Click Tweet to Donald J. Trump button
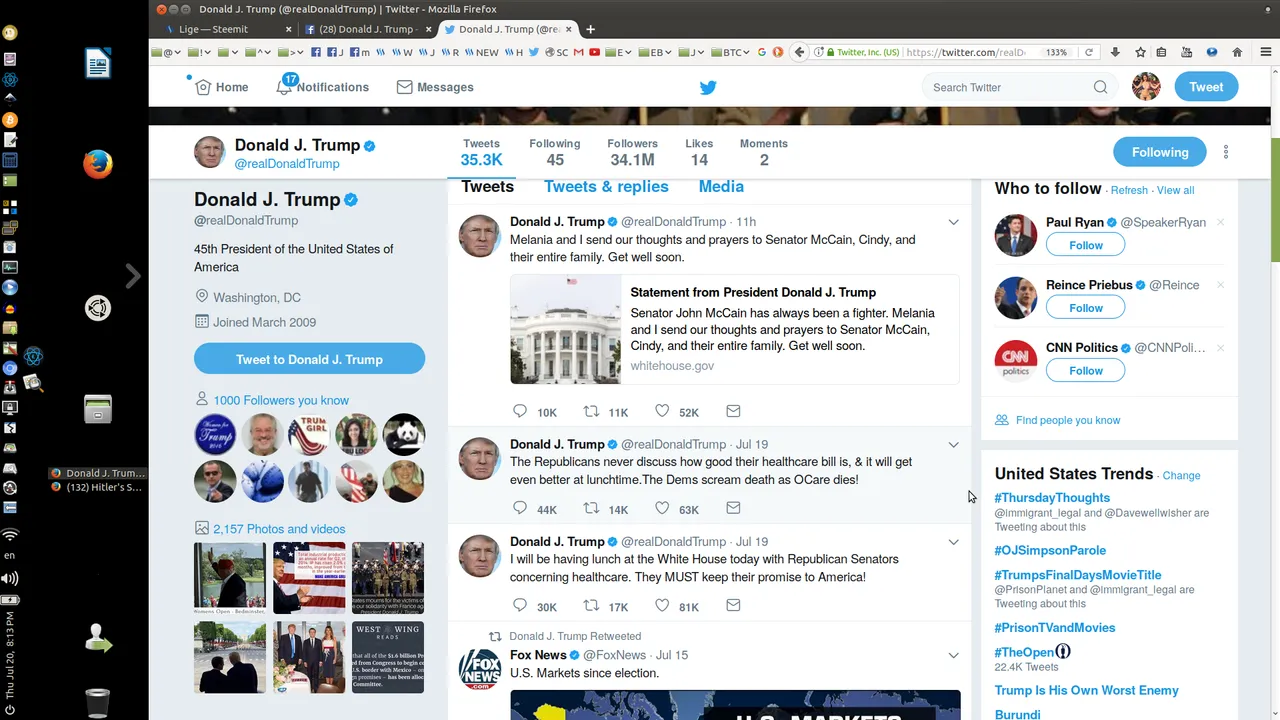Image resolution: width=1280 pixels, height=720 pixels. (309, 359)
